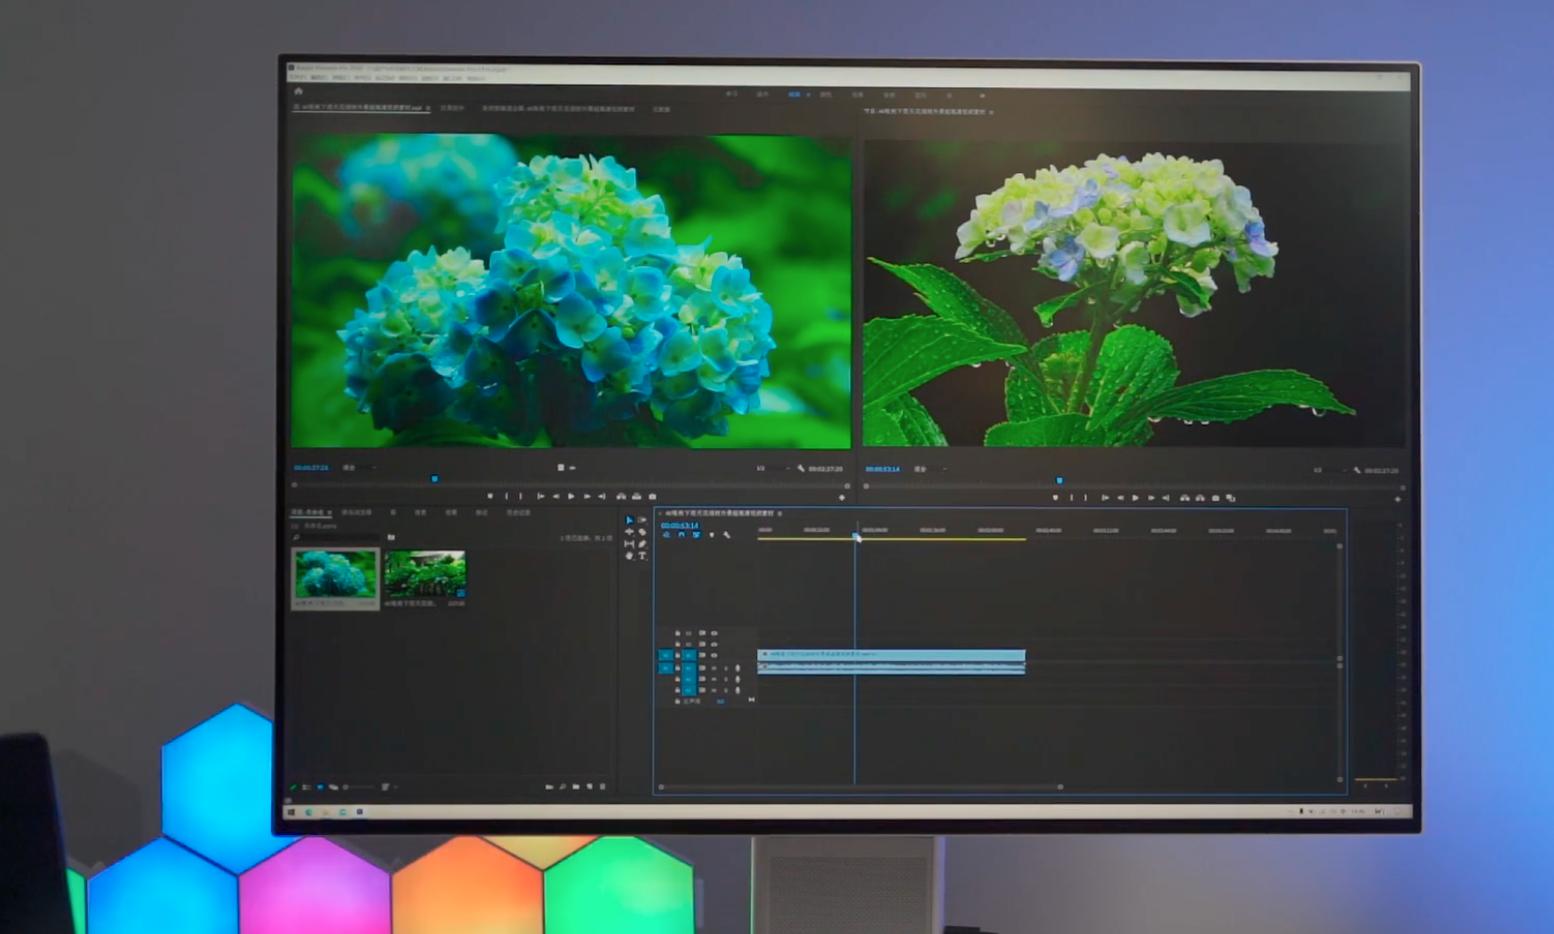
Task: Click the Source monitor playhead marker
Action: 434,479
